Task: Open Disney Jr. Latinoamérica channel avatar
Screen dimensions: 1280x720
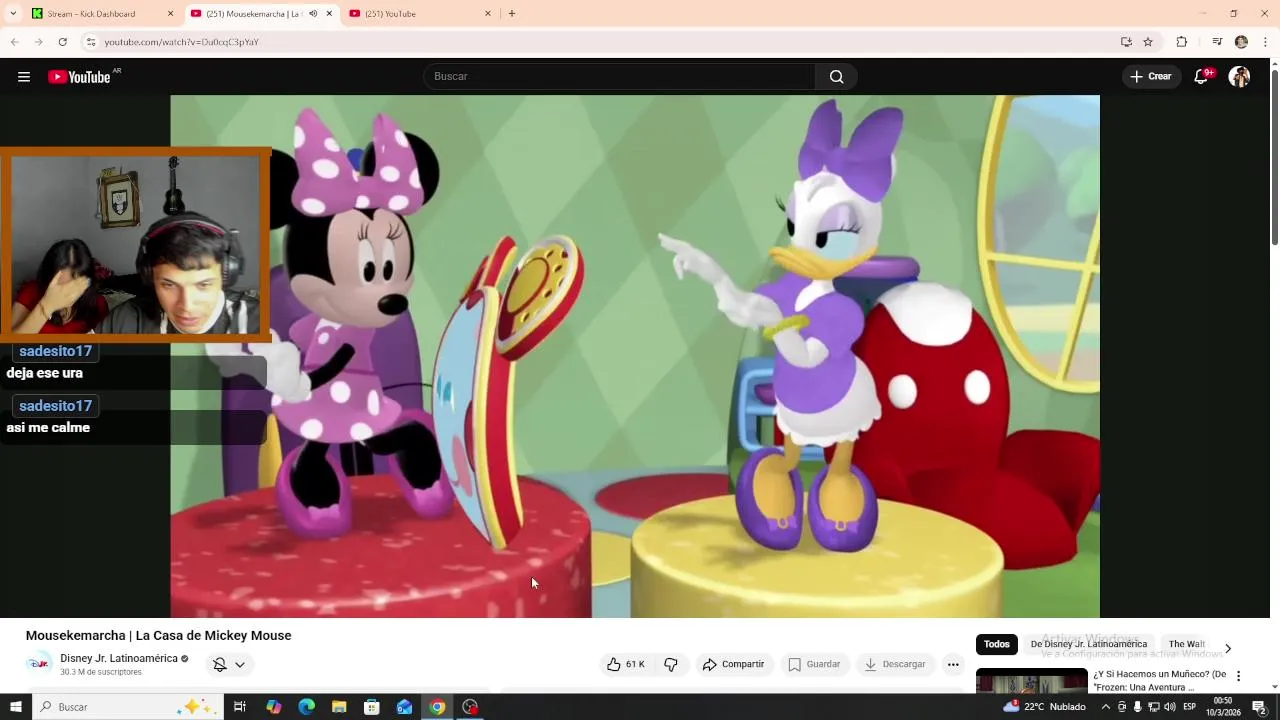Action: [39, 664]
